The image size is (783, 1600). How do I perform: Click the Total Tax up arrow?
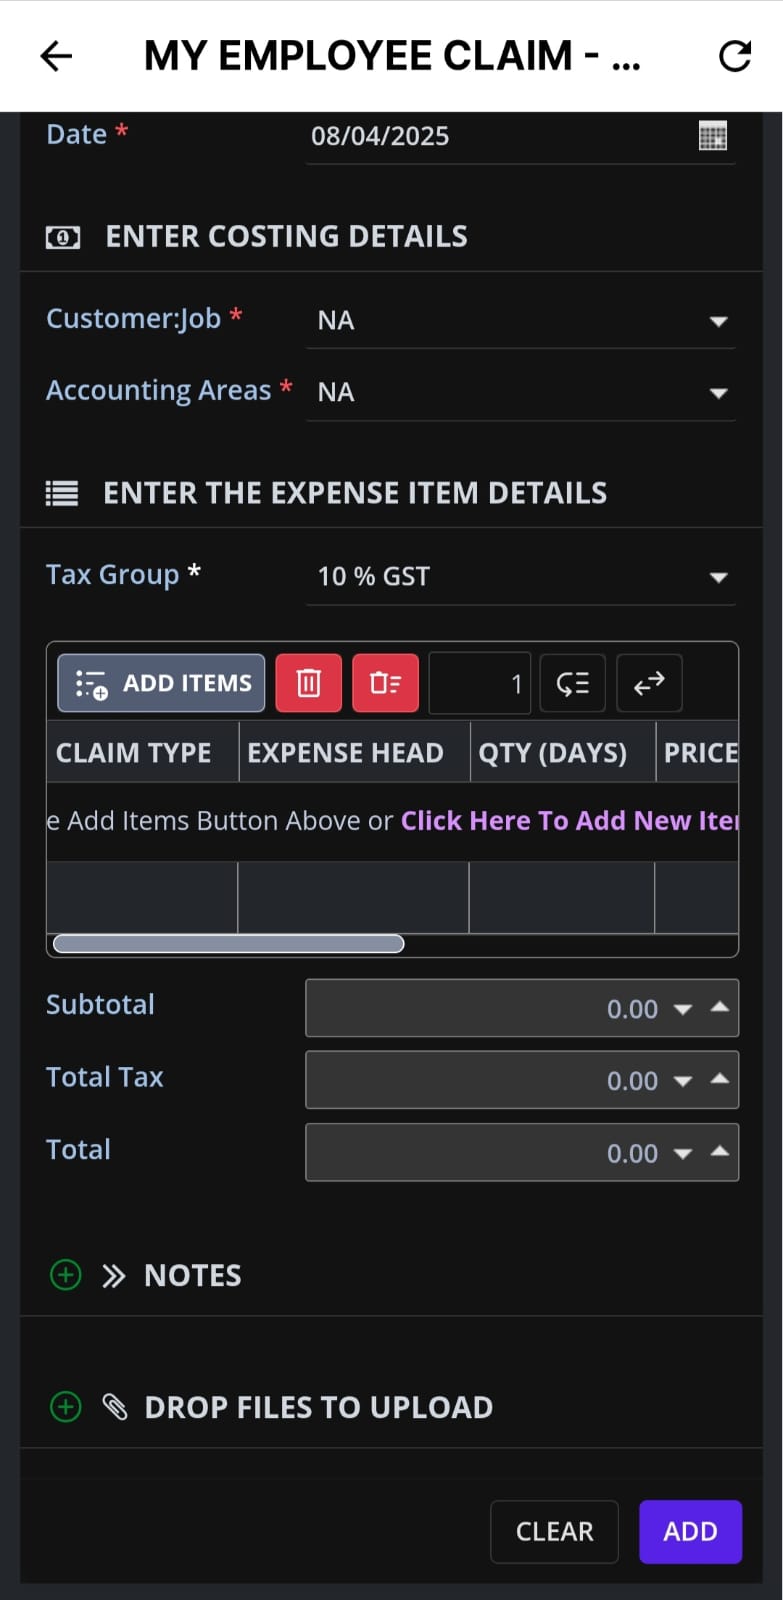pyautogui.click(x=719, y=1078)
